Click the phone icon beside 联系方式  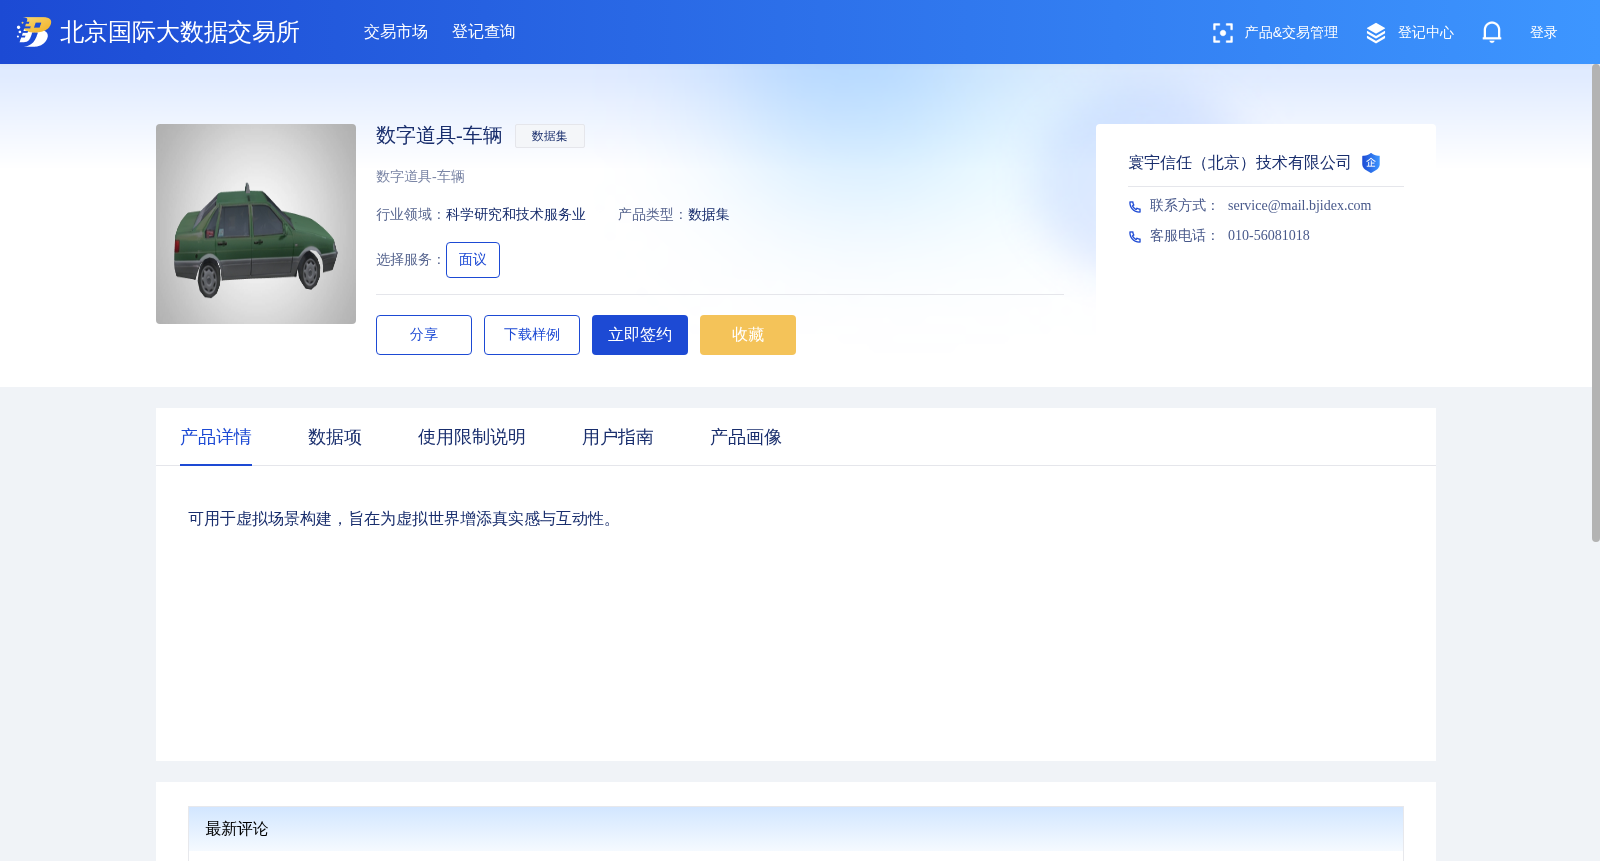pyautogui.click(x=1135, y=207)
